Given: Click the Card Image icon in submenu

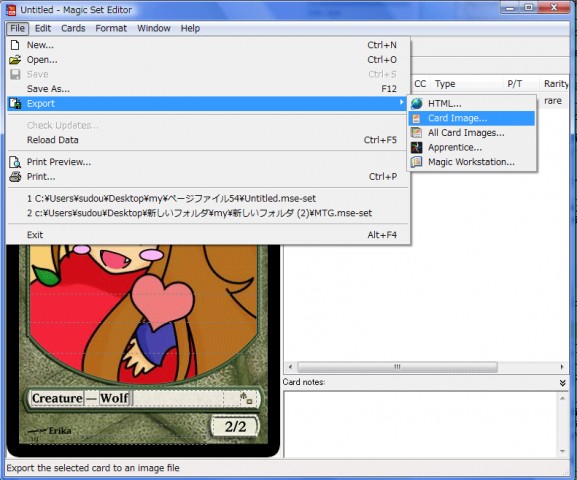Looking at the screenshot, I should coord(417,118).
